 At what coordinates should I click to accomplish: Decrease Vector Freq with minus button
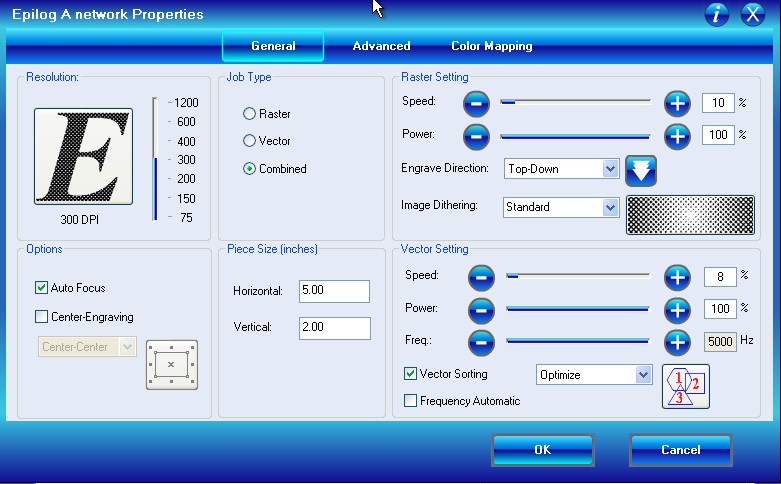click(x=481, y=343)
